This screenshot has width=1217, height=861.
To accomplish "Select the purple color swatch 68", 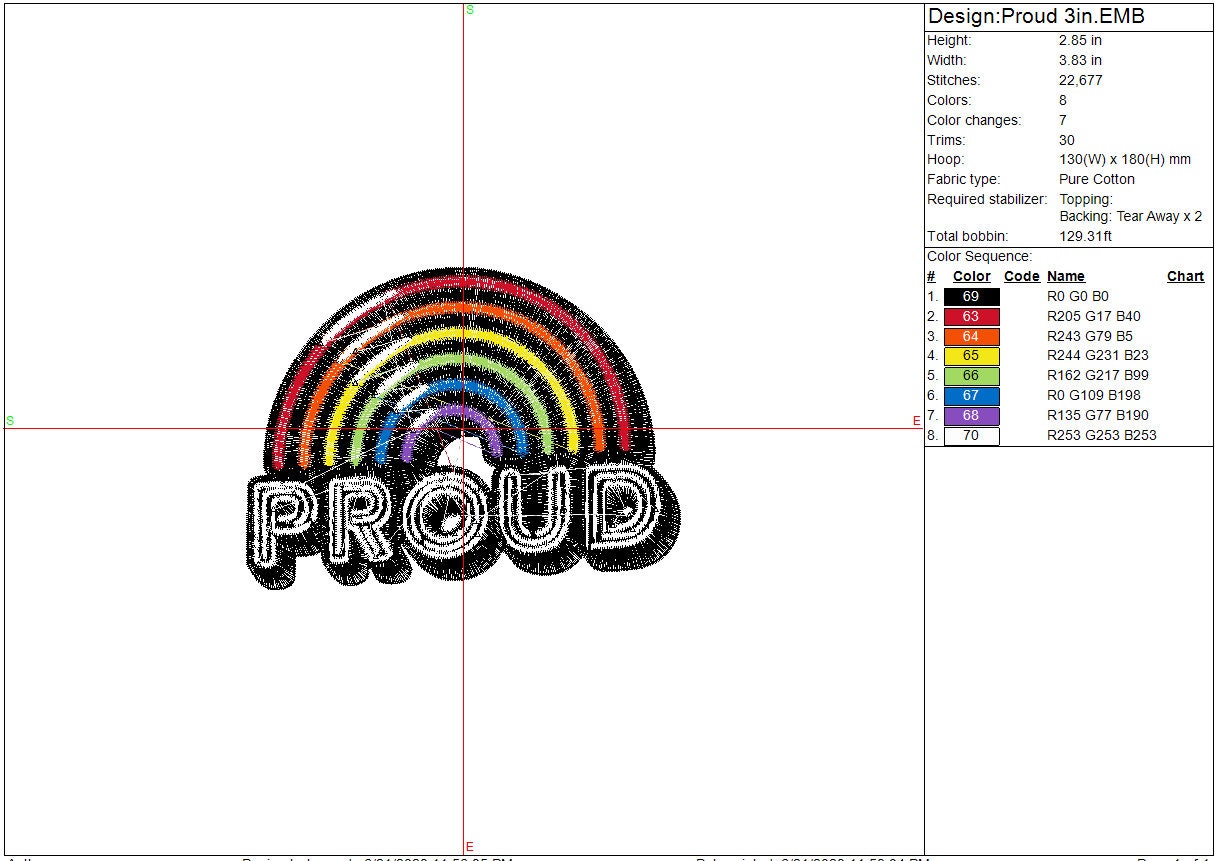I will click(x=971, y=416).
